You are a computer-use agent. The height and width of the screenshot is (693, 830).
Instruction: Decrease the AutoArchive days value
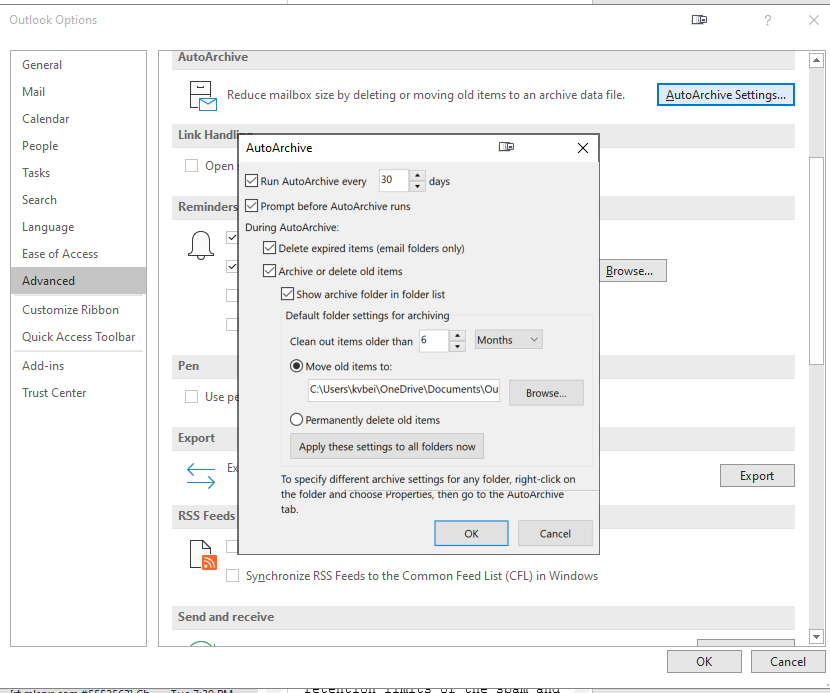point(418,186)
